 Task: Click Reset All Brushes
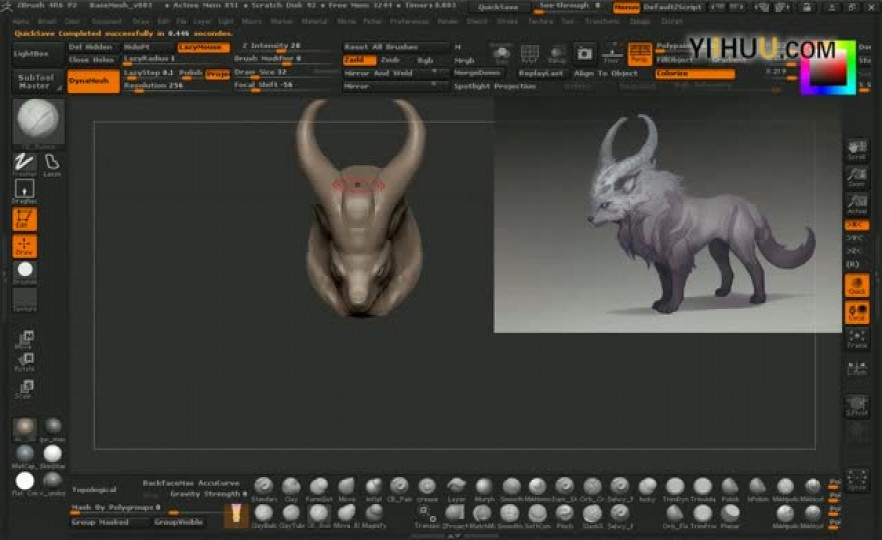[396, 47]
